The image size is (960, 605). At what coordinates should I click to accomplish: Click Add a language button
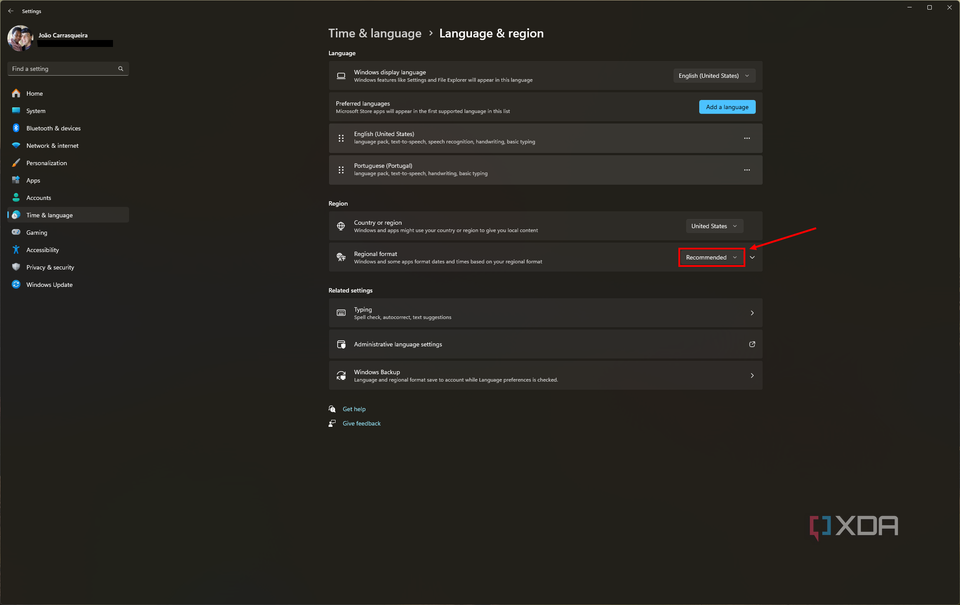(727, 107)
